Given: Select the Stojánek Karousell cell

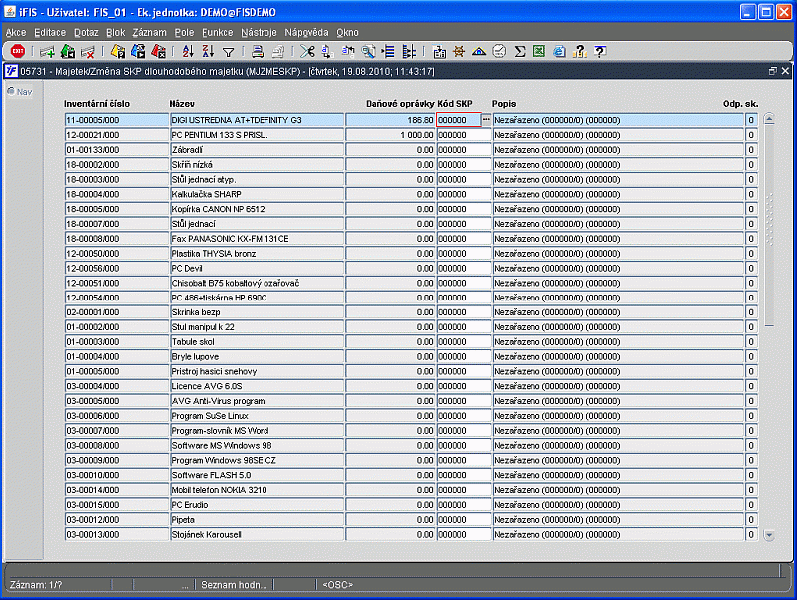Looking at the screenshot, I should point(257,534).
